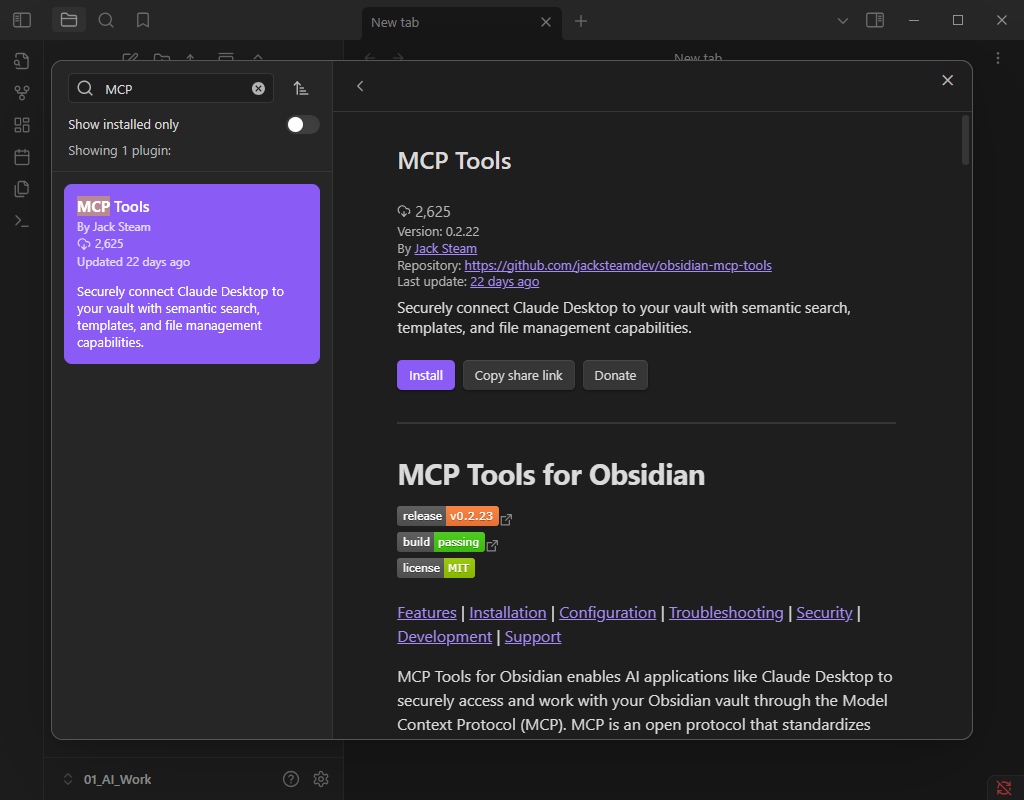
Task: Click the 'MCP Tools for Obsidian' heading
Action: pyautogui.click(x=551, y=475)
